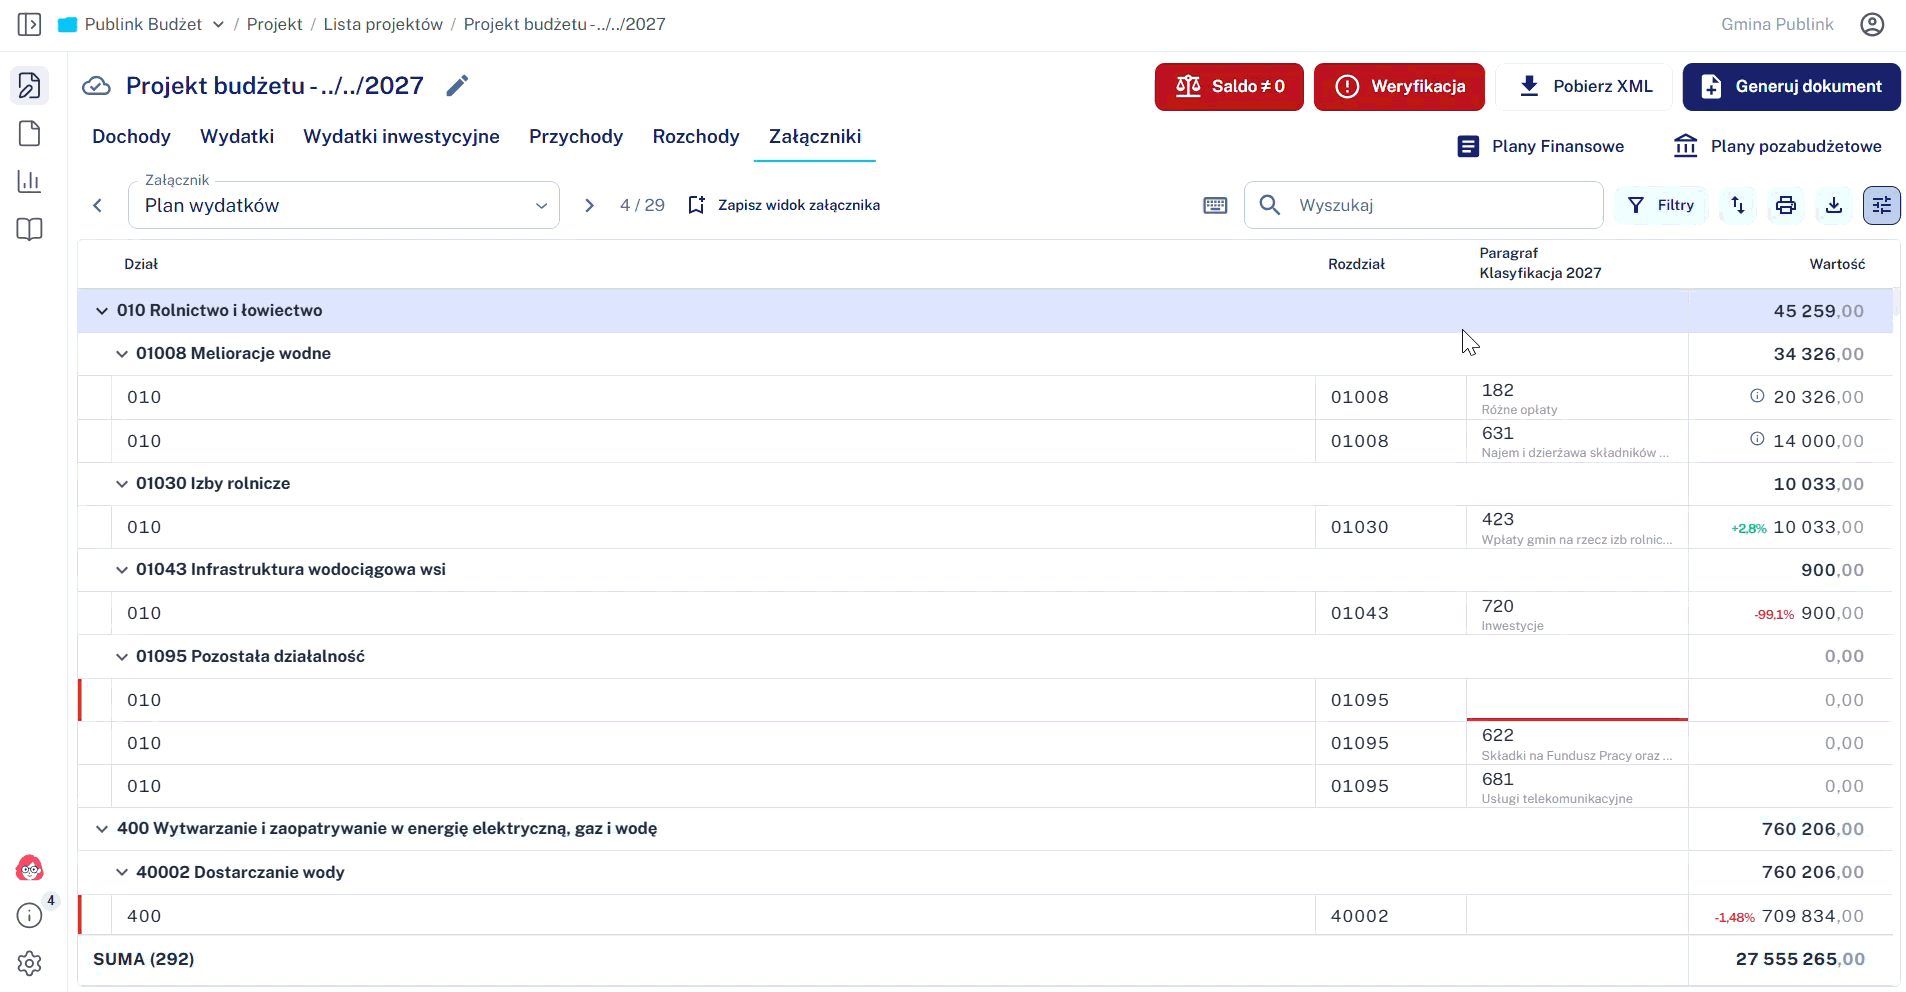The image size is (1906, 992).
Task: Open the keyboard shortcuts icon
Action: click(x=1215, y=205)
